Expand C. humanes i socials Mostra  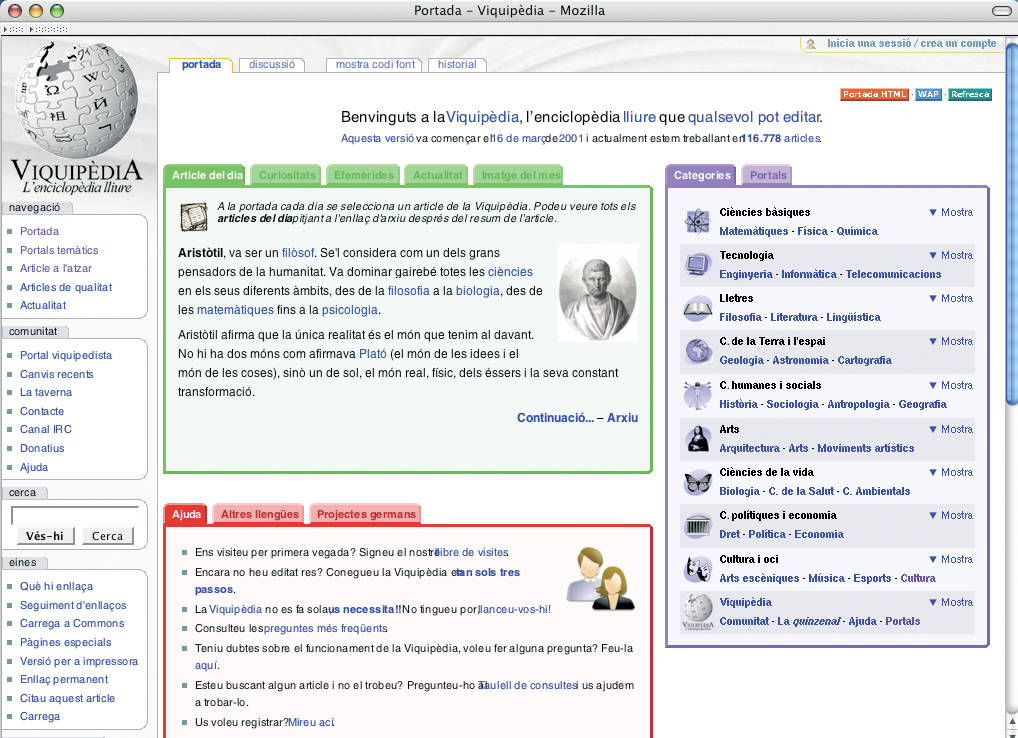pos(950,385)
